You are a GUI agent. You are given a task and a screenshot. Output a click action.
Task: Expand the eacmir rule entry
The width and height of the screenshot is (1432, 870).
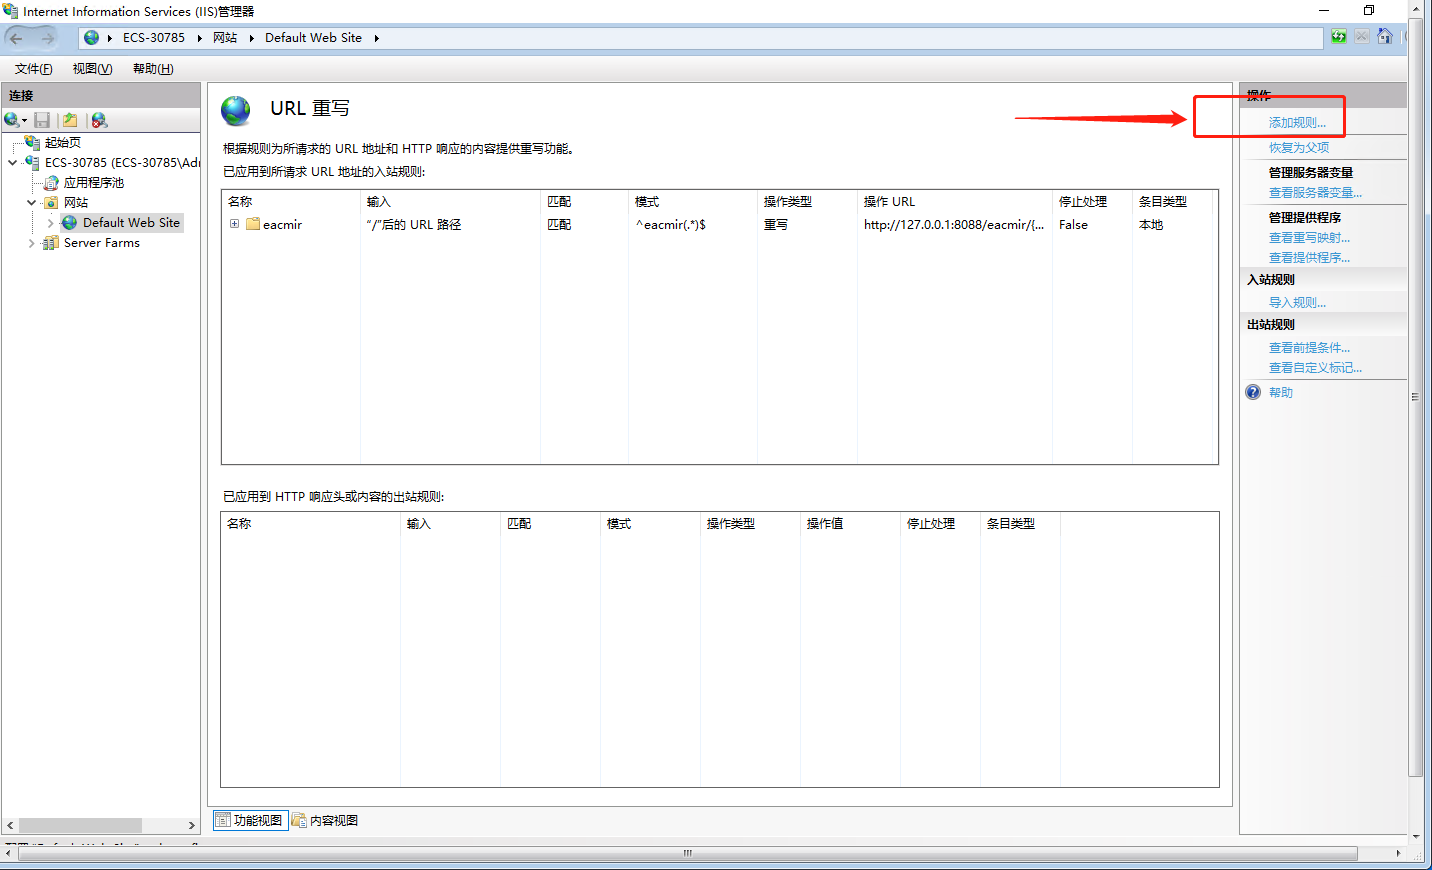[232, 224]
